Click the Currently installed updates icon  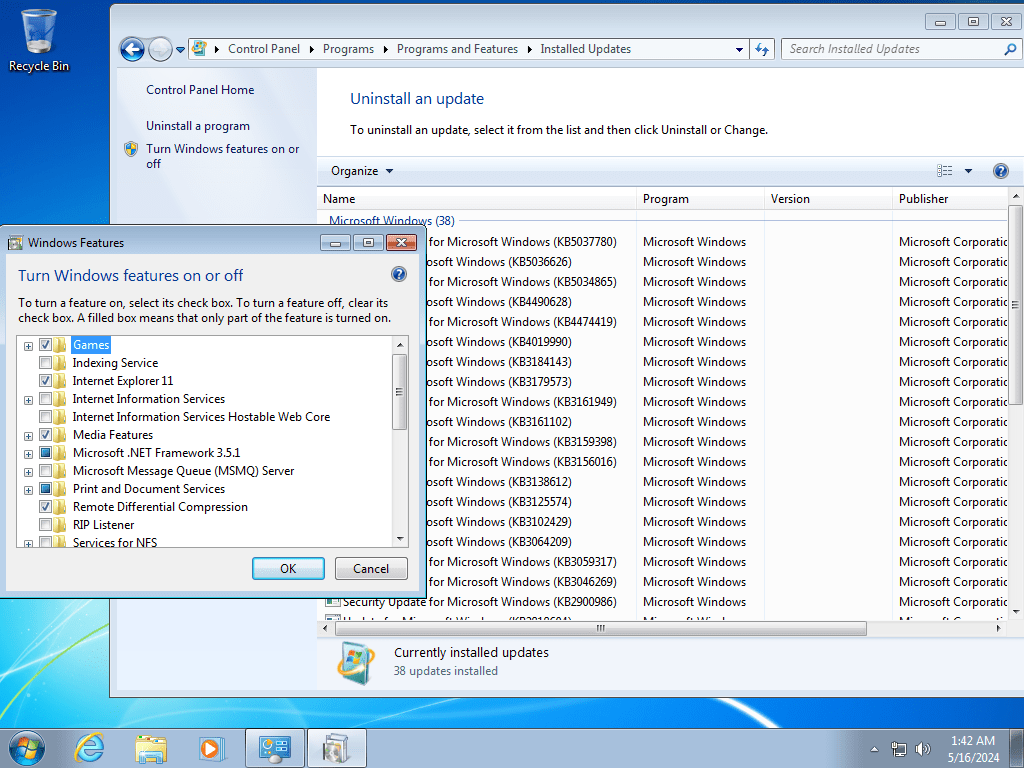tap(356, 662)
